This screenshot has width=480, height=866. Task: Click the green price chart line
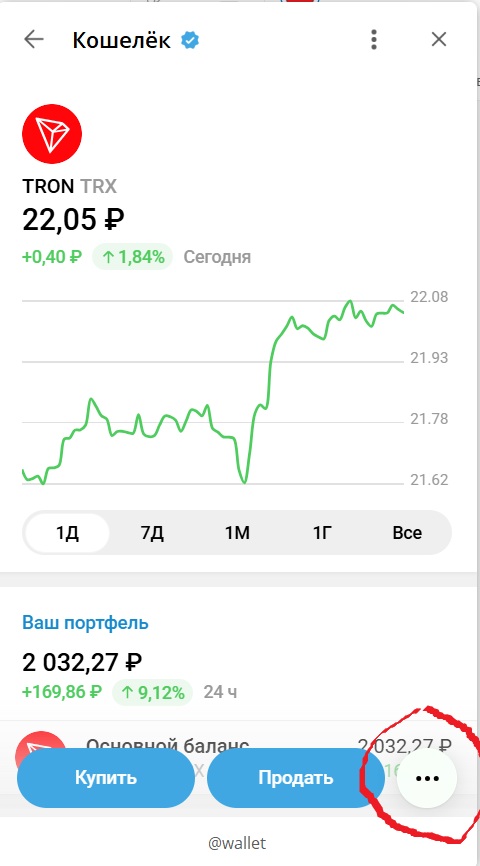coord(213,392)
